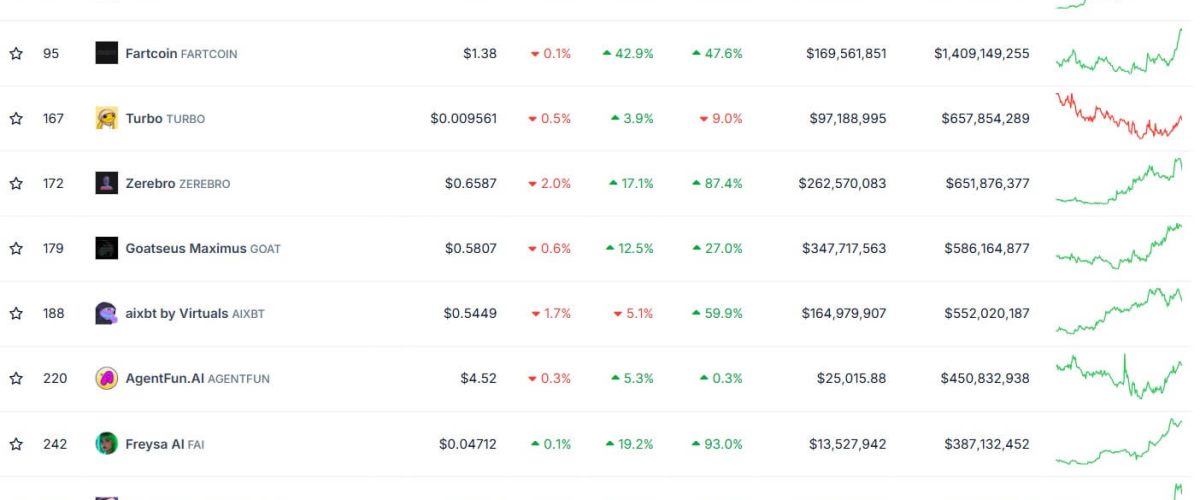This screenshot has height=500, width=1200.
Task: Click the Turbo coin logo icon
Action: point(106,118)
